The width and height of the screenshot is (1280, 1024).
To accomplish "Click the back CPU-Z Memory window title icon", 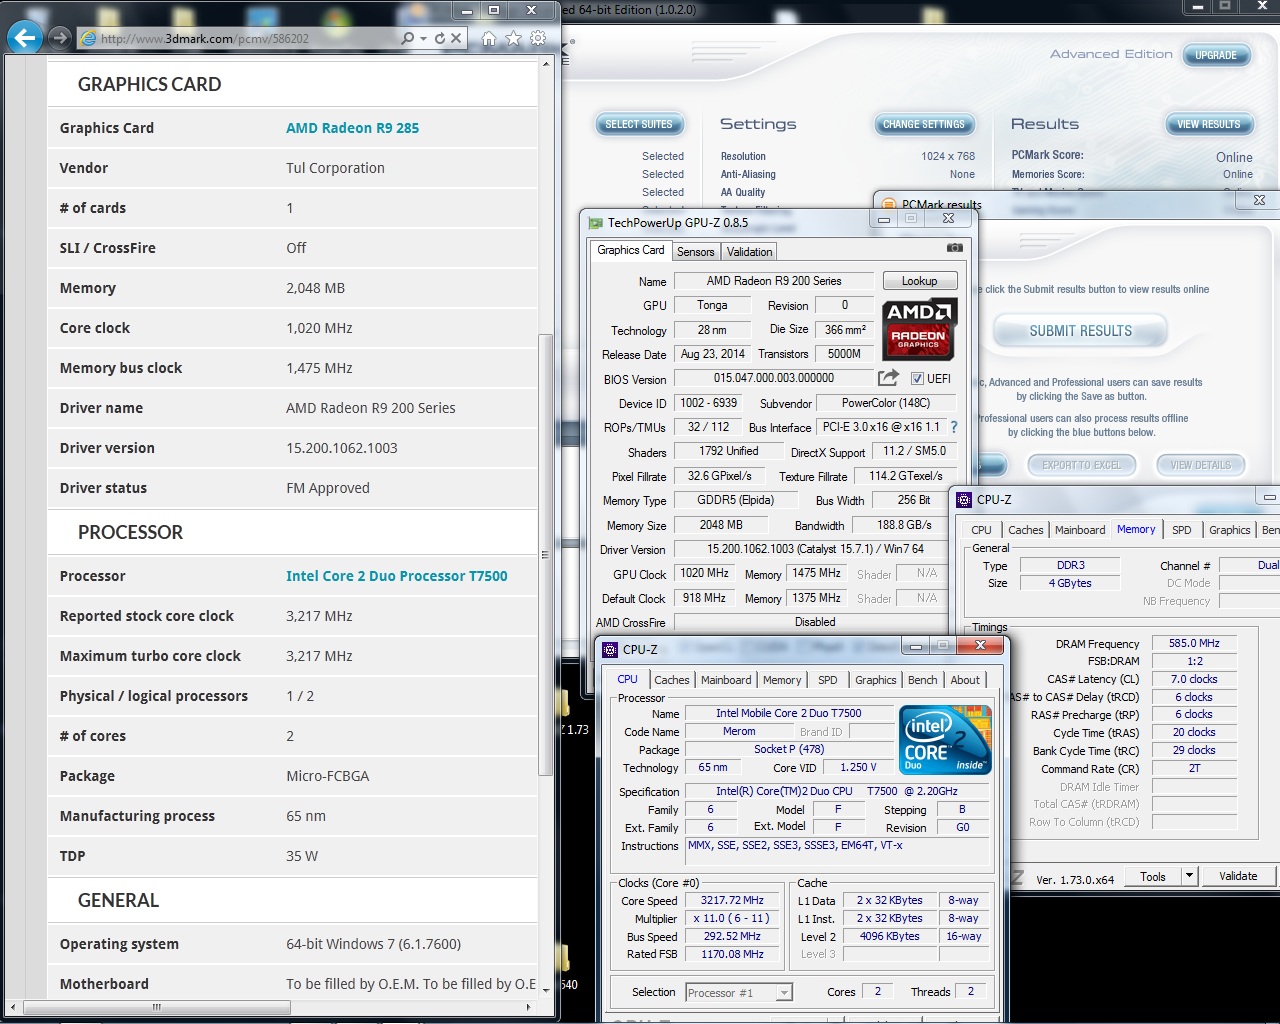I will [x=964, y=500].
